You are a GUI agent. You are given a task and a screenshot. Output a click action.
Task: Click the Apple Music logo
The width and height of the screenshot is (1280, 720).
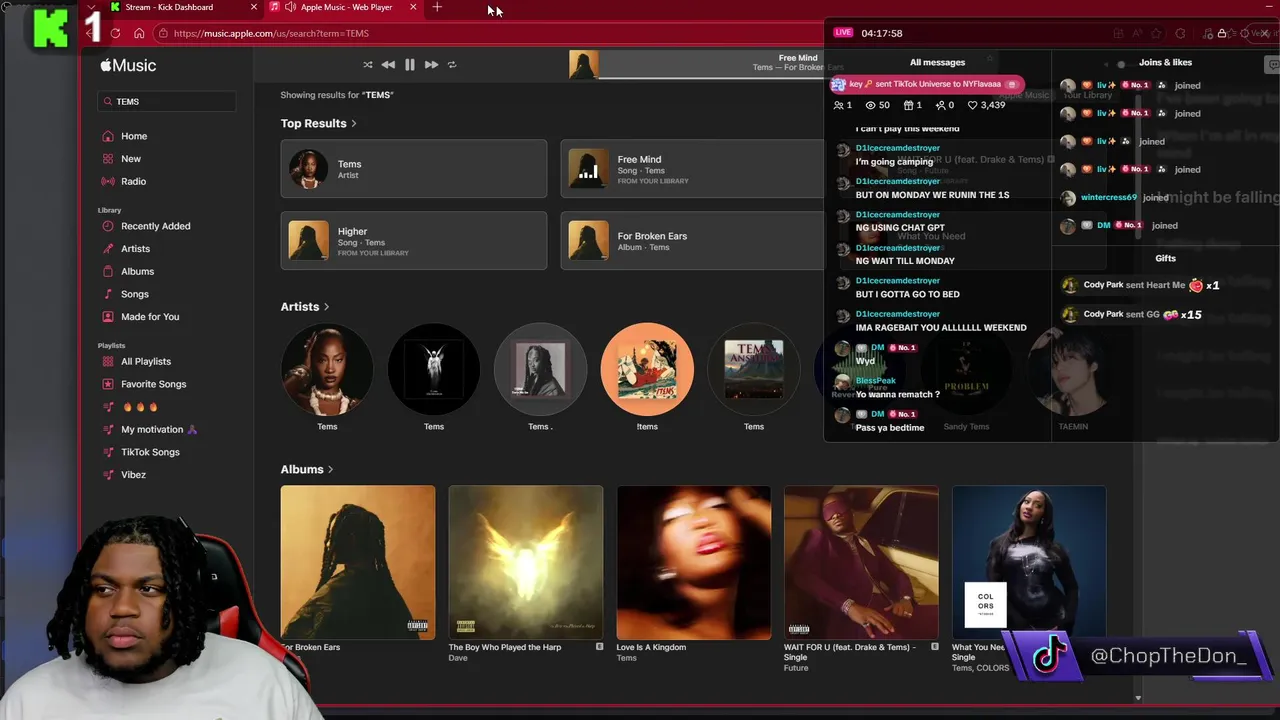128,65
